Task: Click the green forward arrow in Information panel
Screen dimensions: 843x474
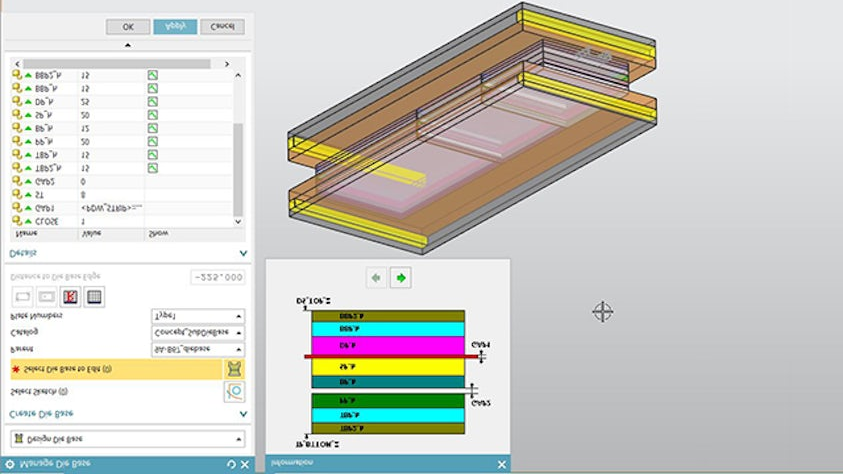Action: pyautogui.click(x=401, y=278)
